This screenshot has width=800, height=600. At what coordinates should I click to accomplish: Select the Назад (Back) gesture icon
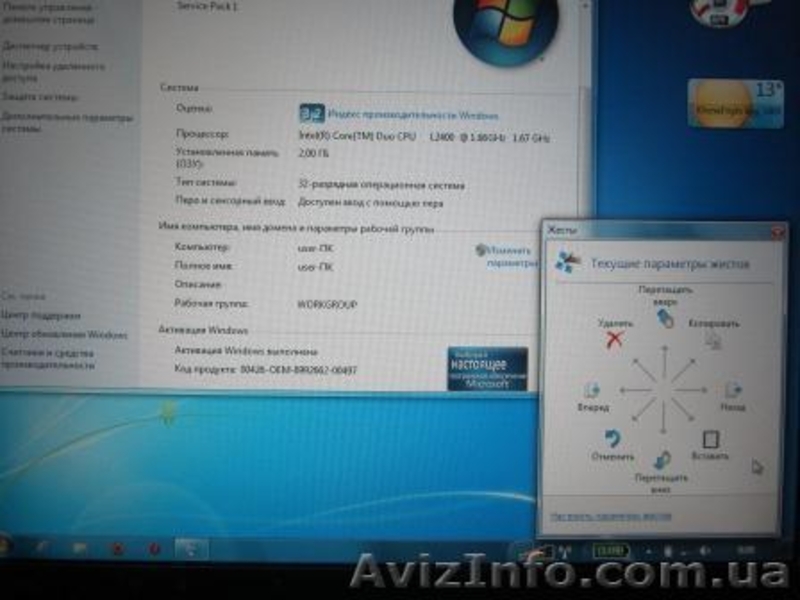point(732,390)
